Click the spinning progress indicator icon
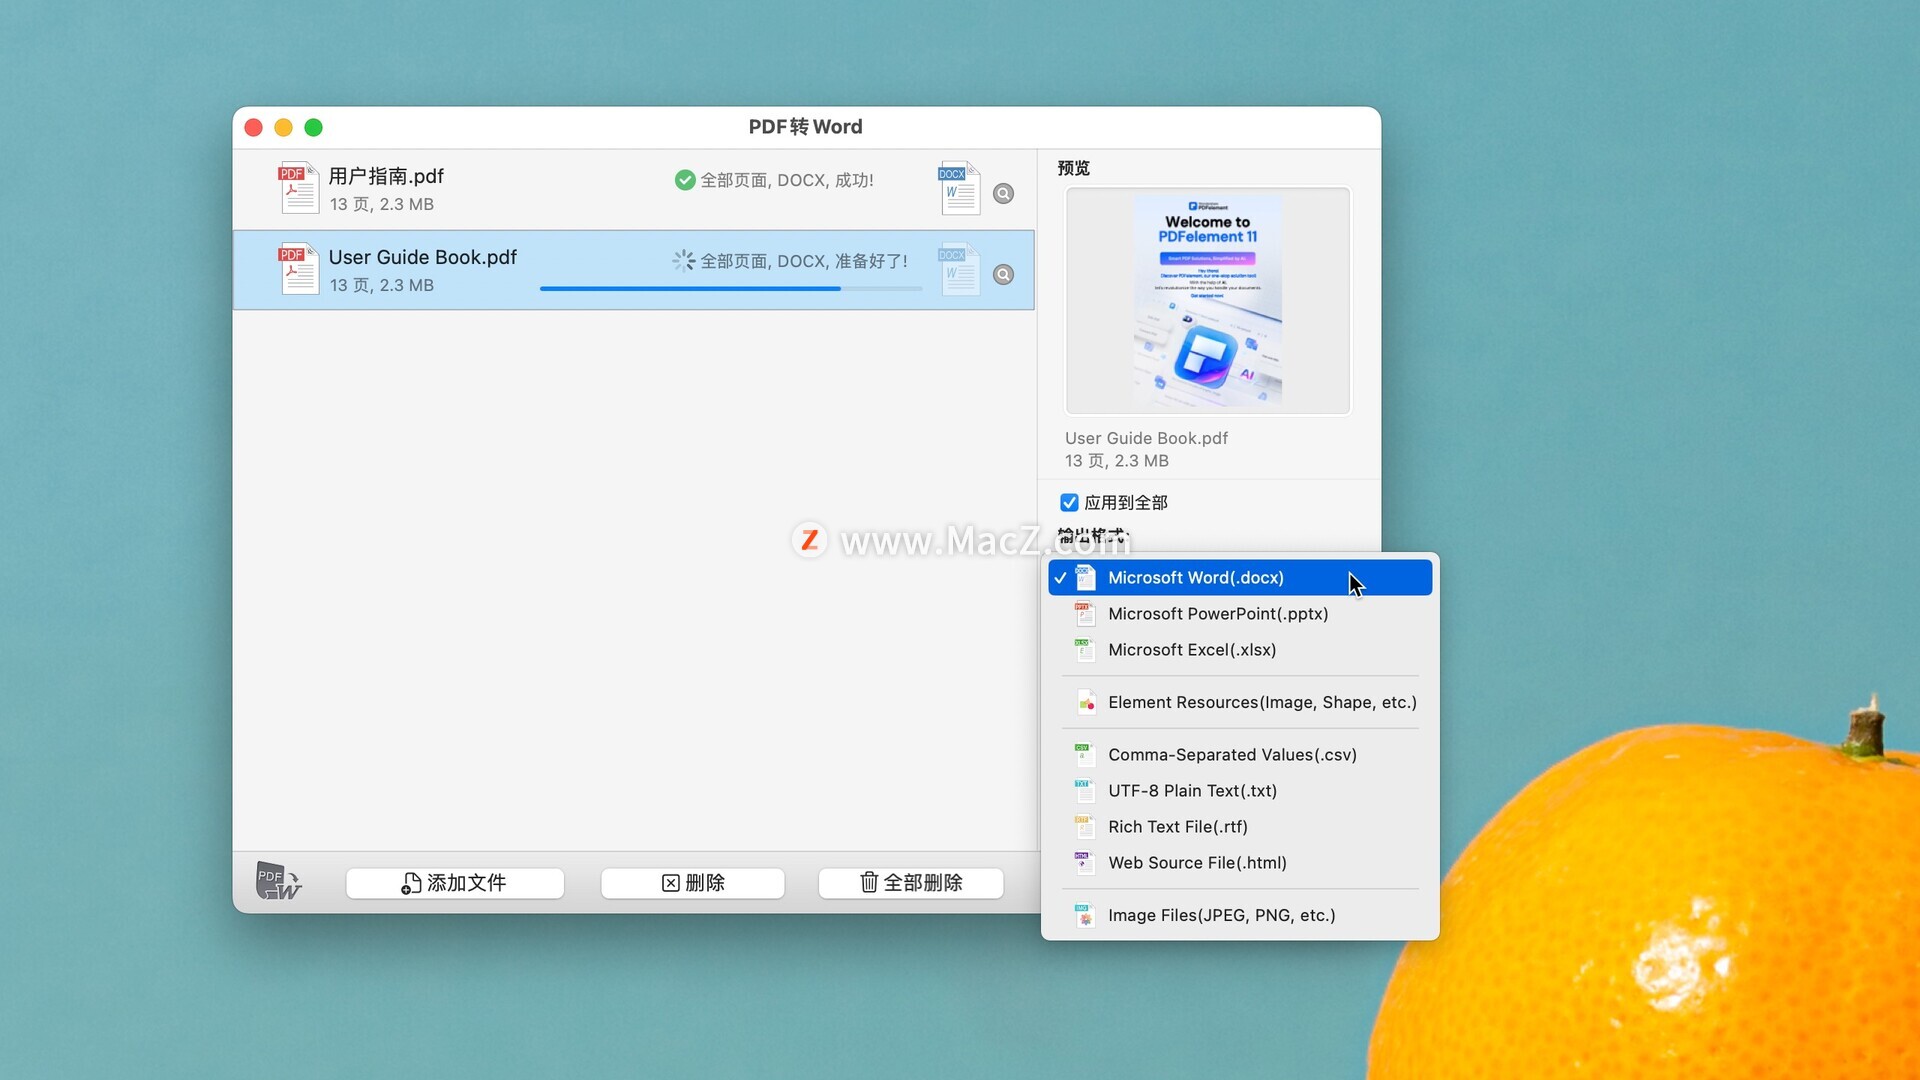Image resolution: width=1920 pixels, height=1080 pixels. 684,261
